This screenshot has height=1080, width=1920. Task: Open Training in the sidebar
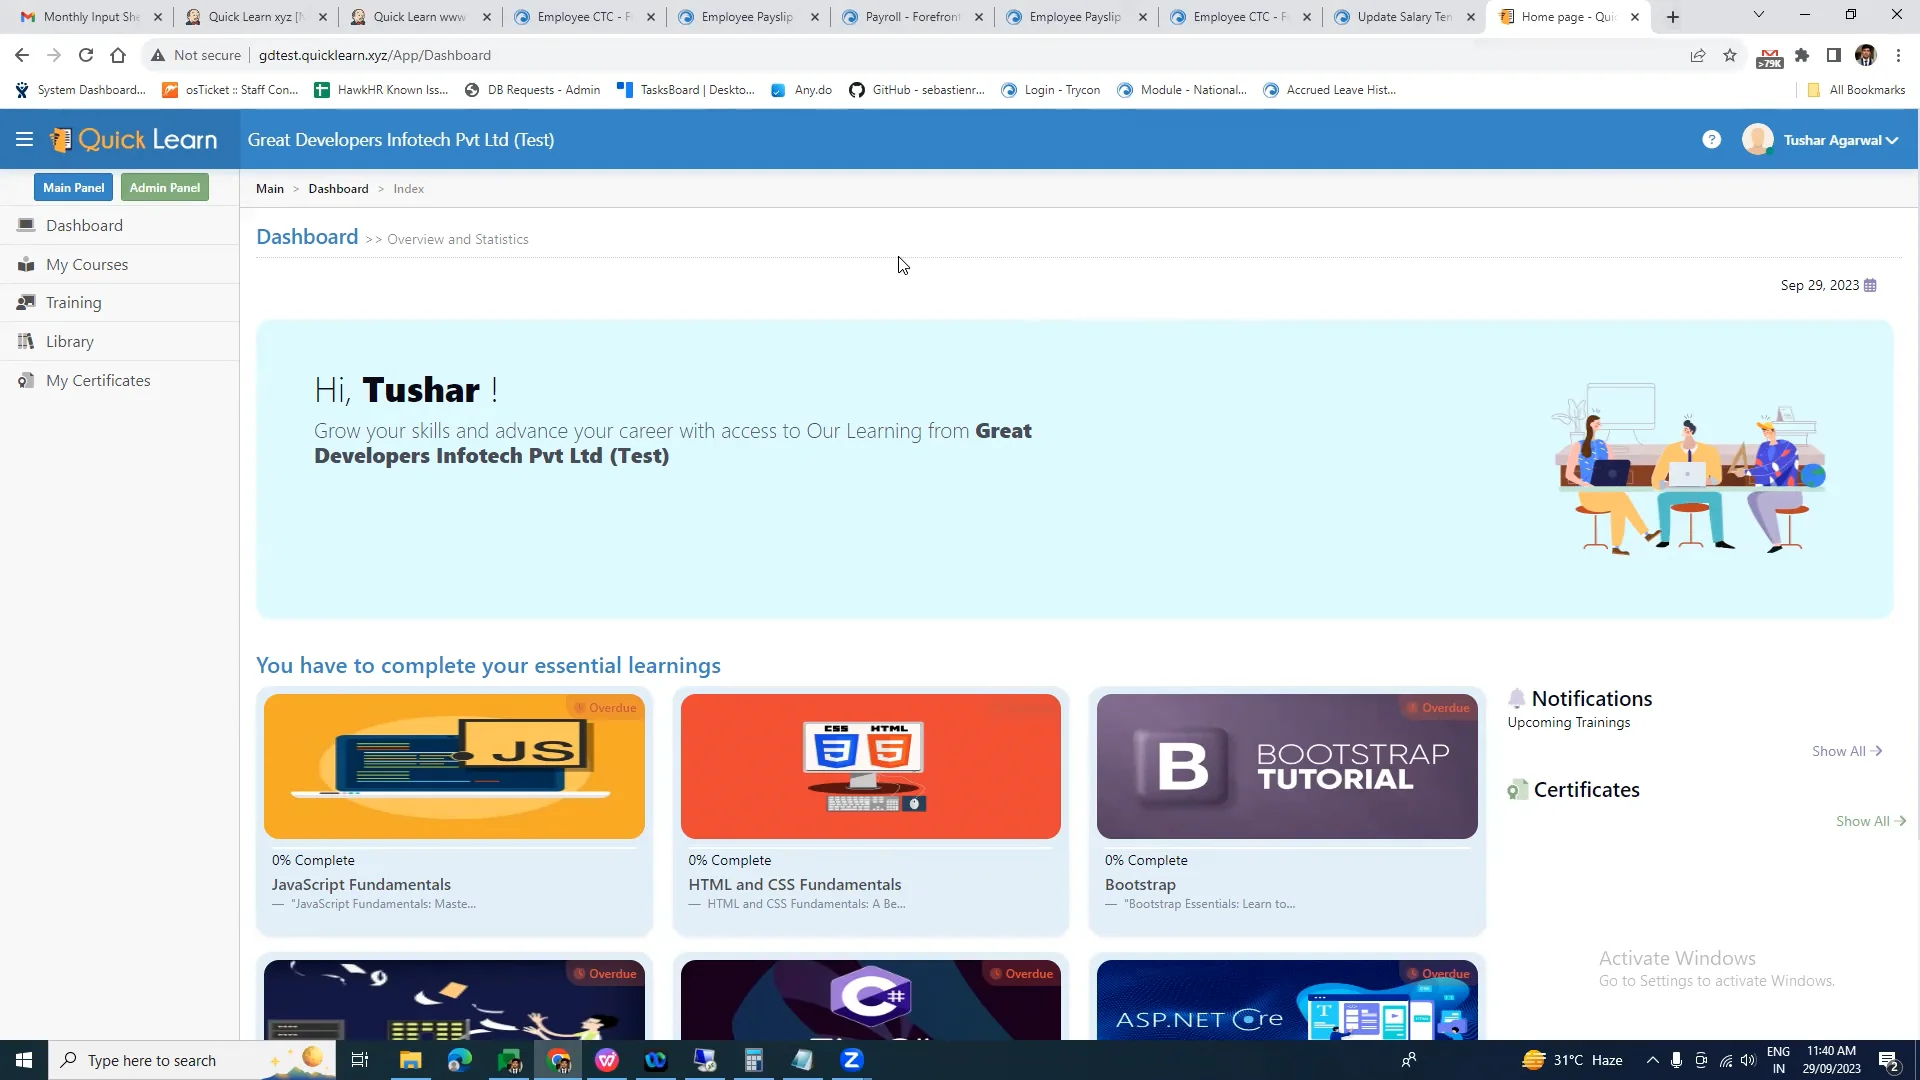[x=119, y=303]
